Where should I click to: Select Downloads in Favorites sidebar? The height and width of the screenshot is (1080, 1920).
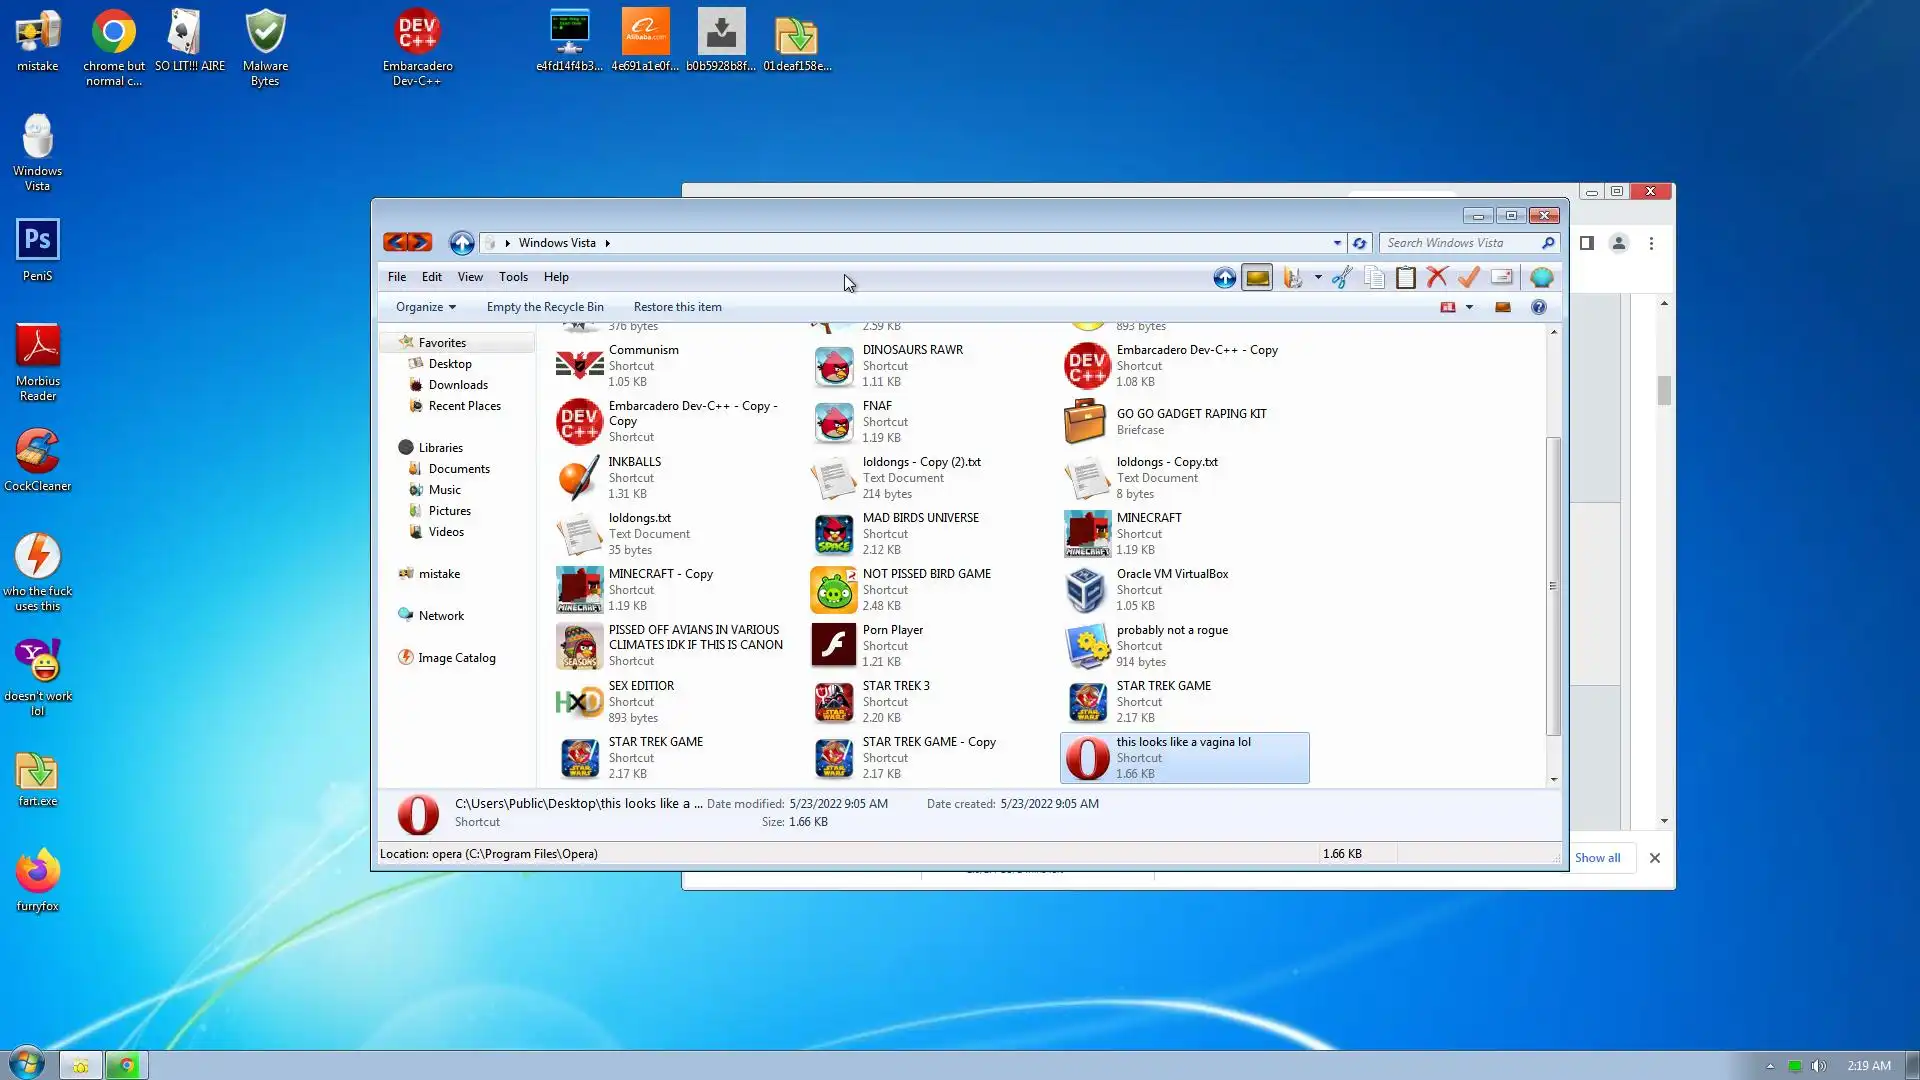pyautogui.click(x=458, y=385)
